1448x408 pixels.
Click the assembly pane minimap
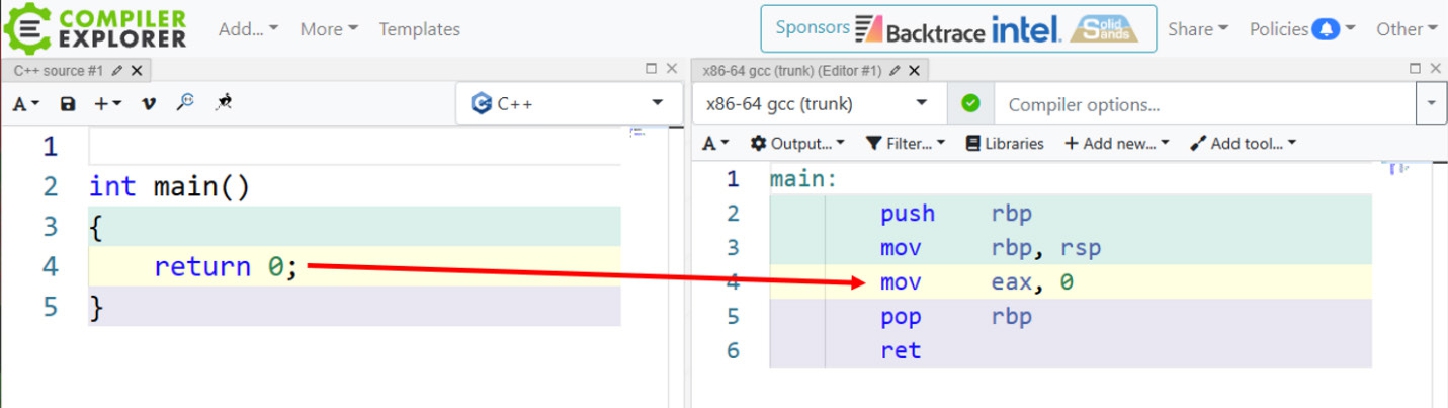1398,168
